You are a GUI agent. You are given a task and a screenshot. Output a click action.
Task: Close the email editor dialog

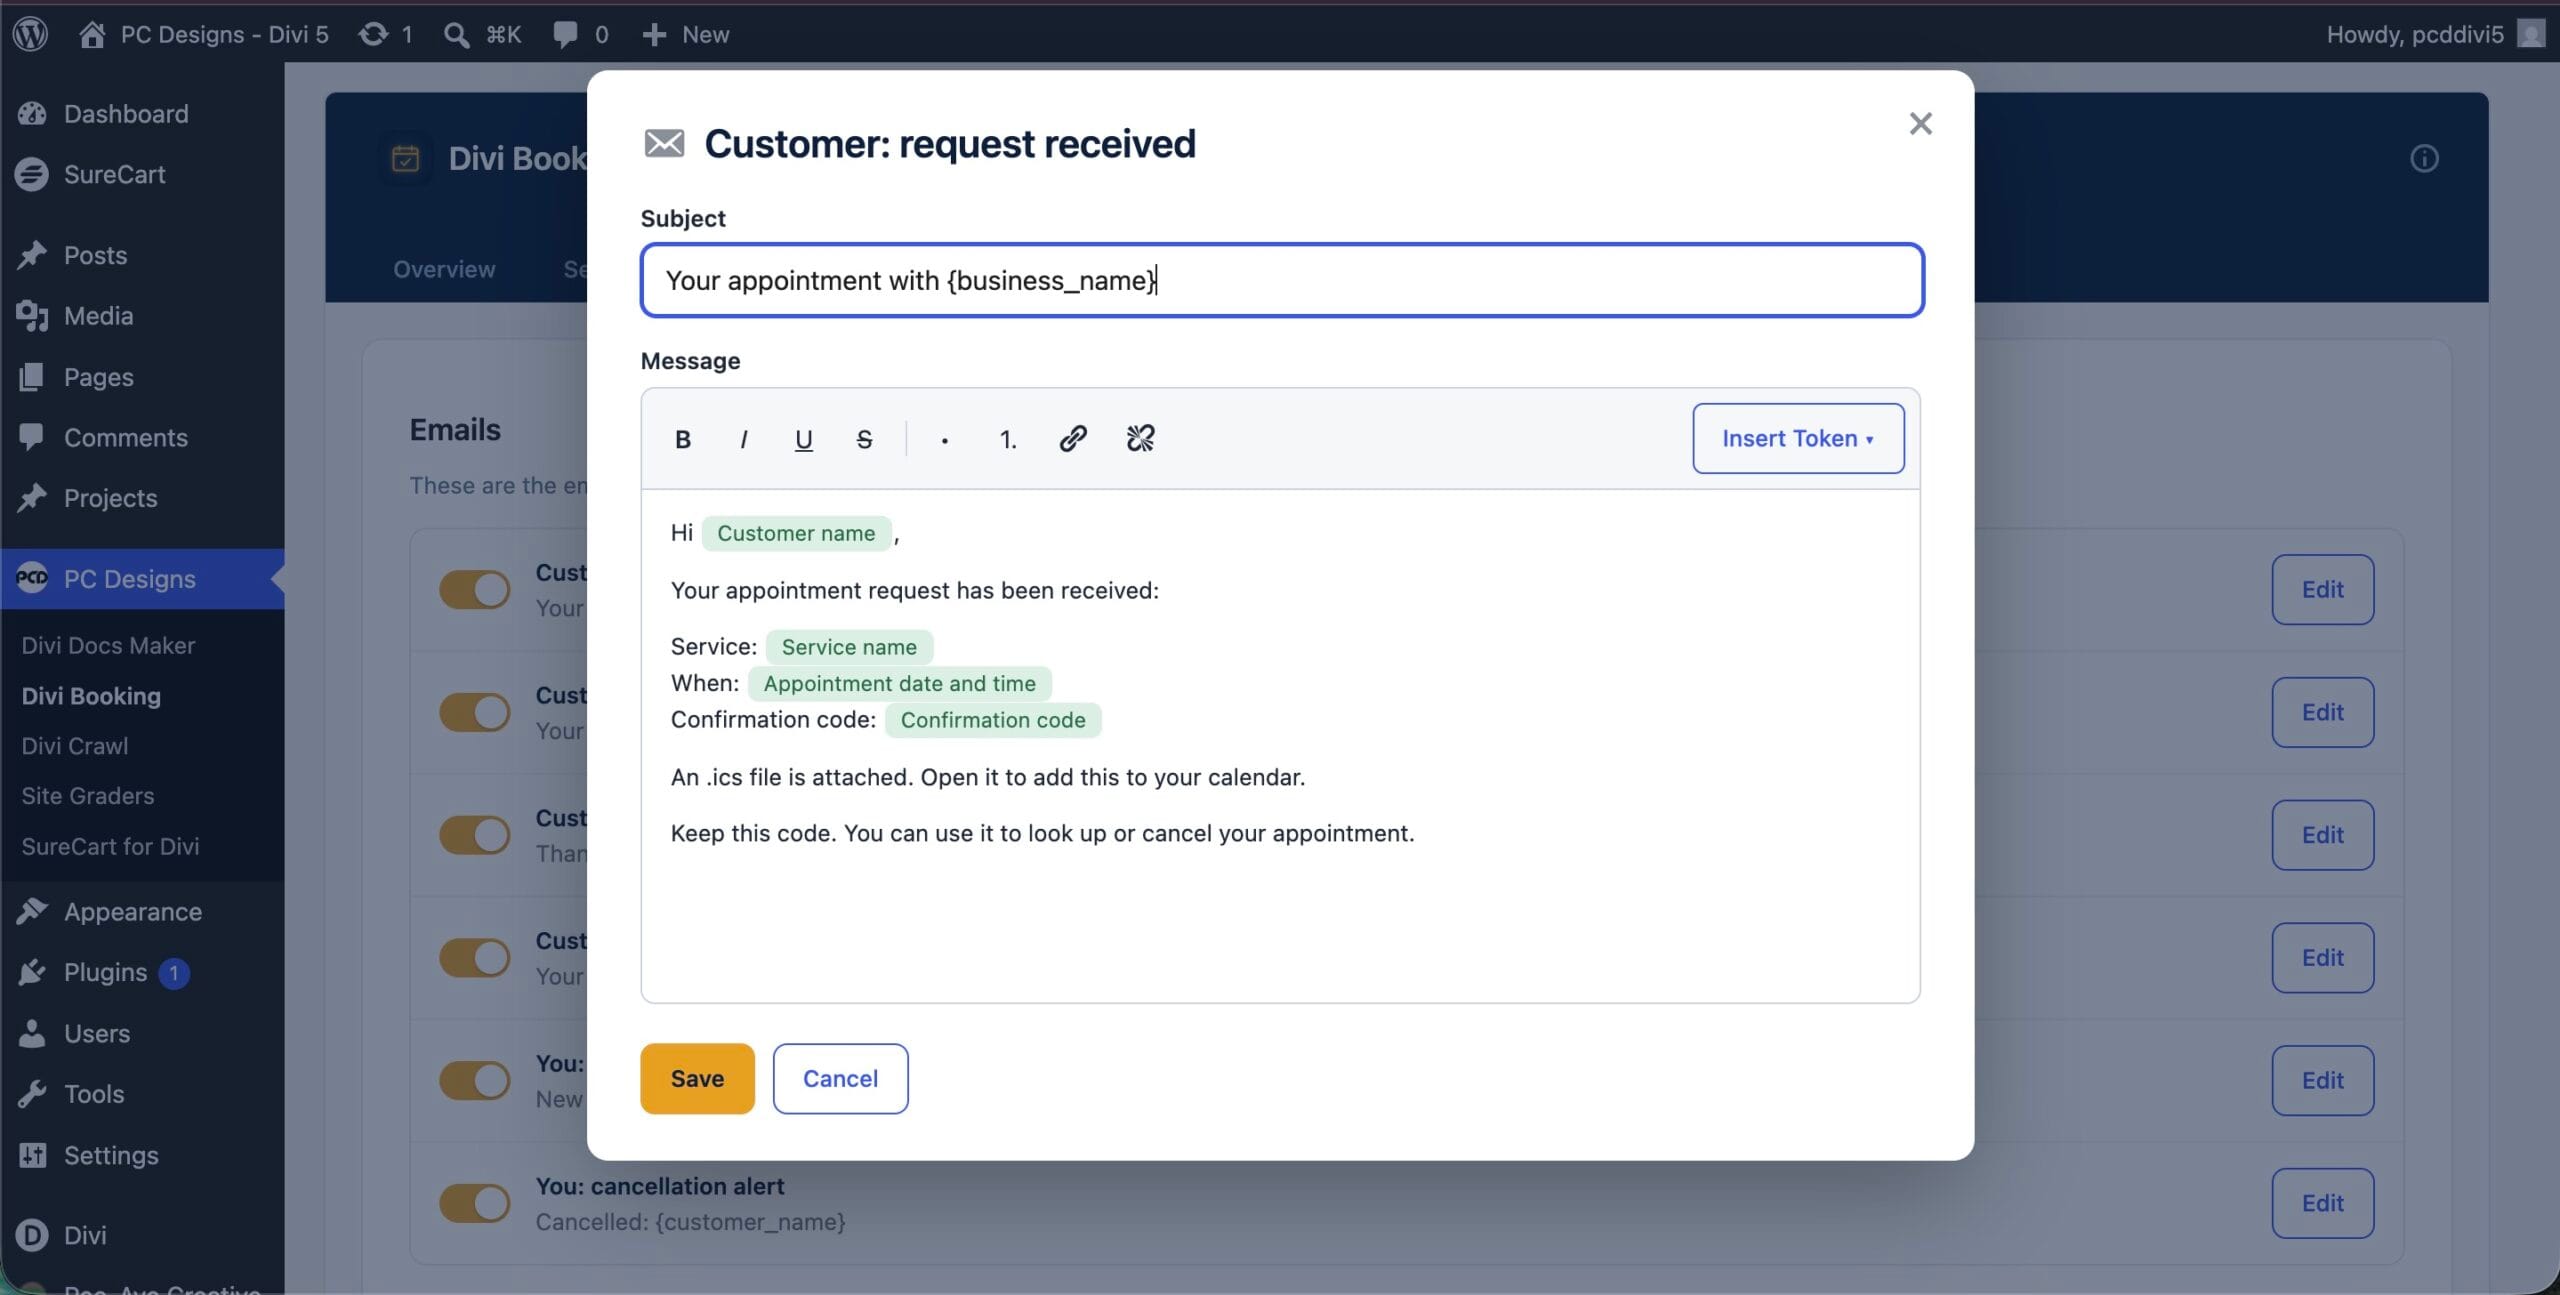click(1920, 124)
